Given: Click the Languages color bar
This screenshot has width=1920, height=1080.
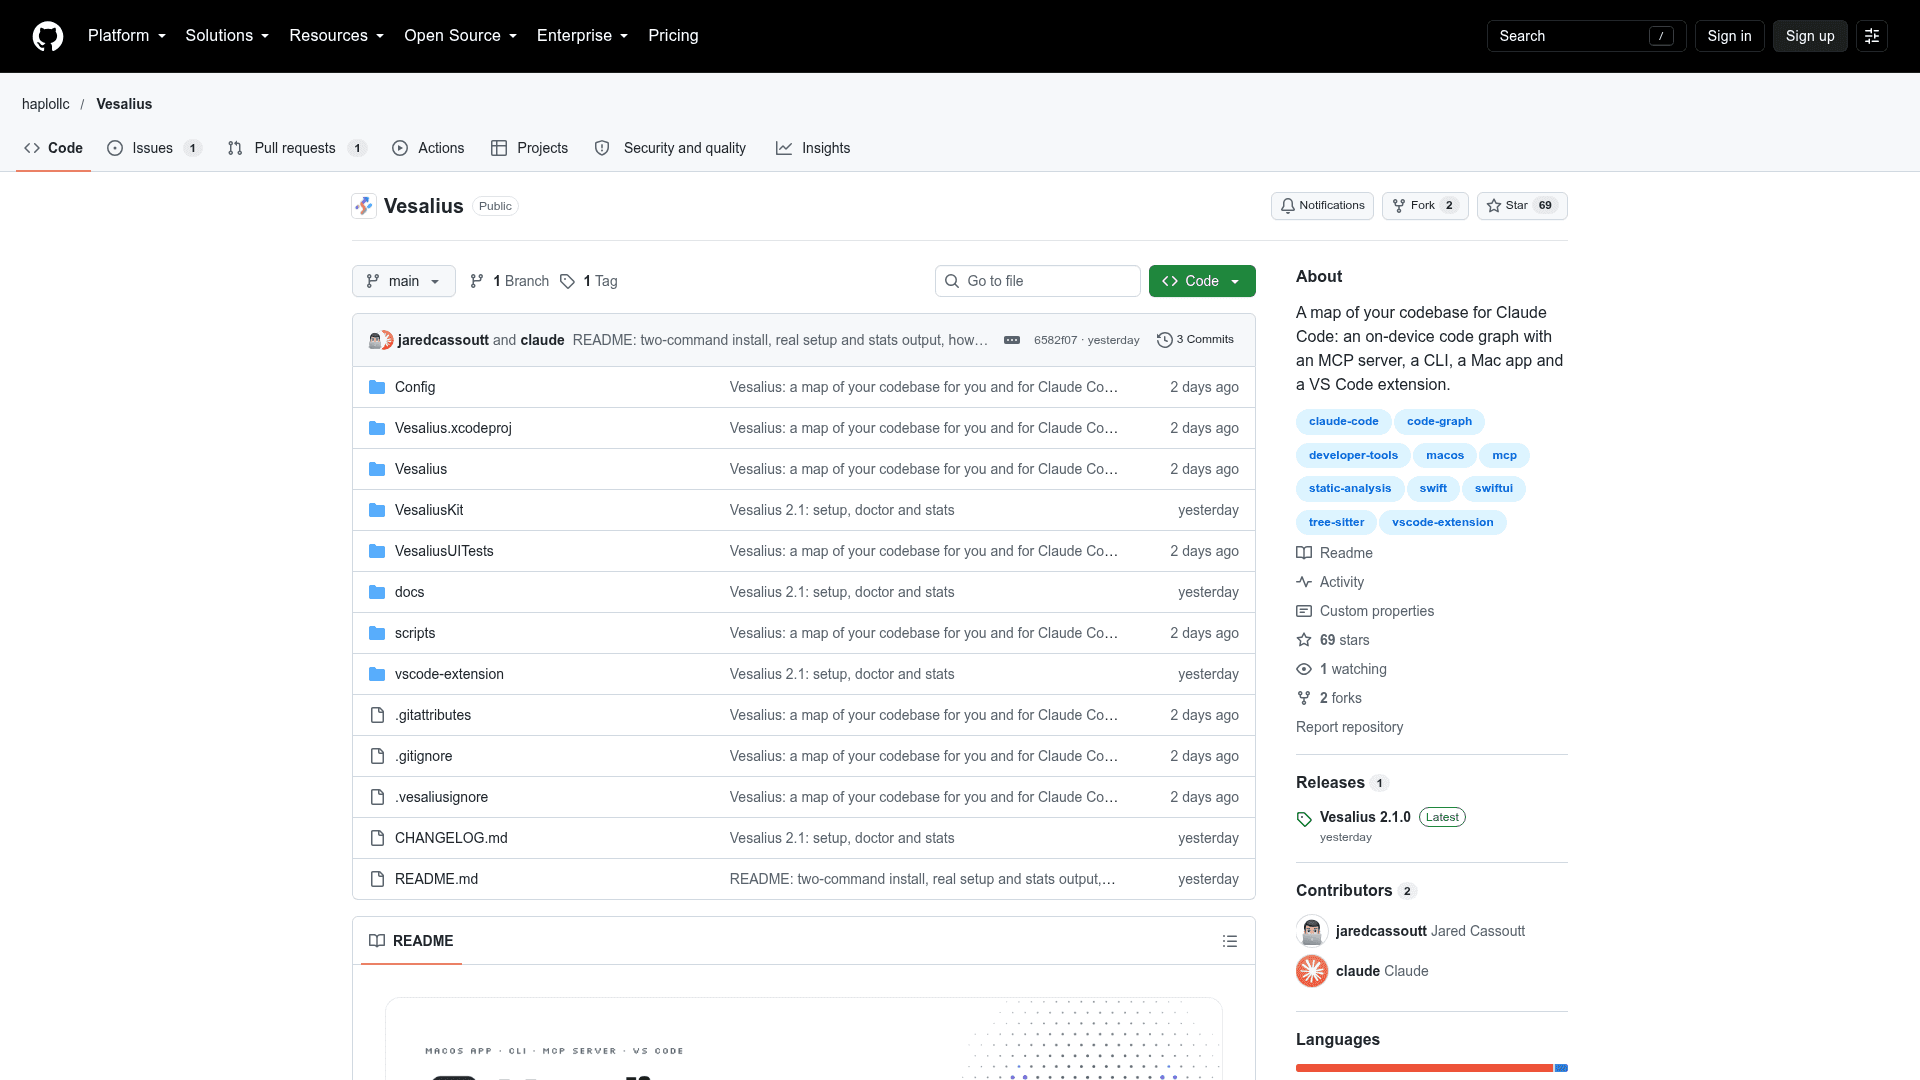Looking at the screenshot, I should [x=1432, y=1068].
